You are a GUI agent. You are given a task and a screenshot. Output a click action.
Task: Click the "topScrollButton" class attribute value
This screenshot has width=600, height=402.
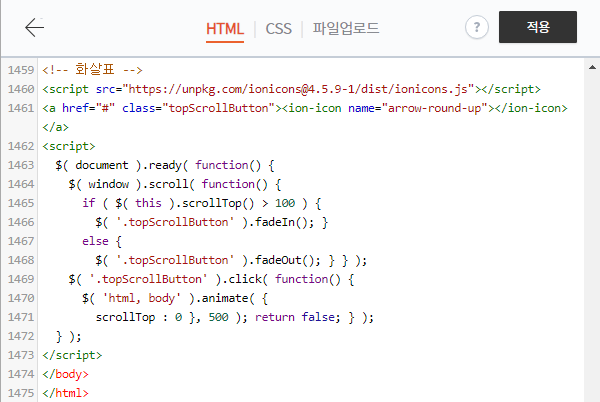tap(218, 108)
